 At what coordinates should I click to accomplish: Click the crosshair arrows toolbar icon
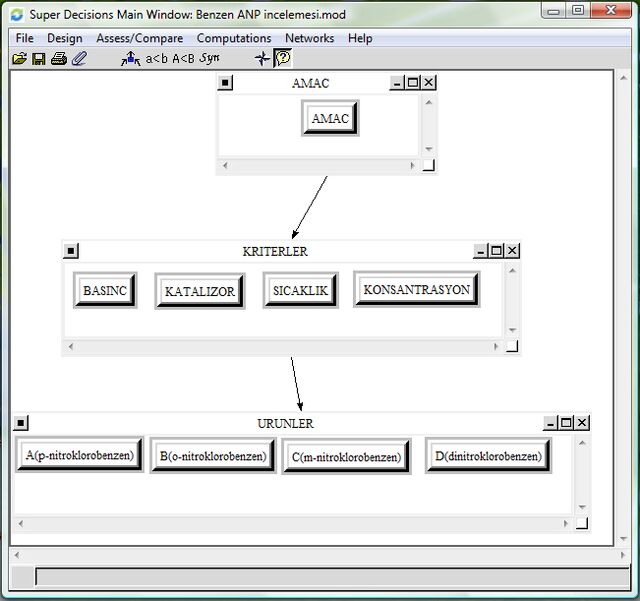pos(262,59)
